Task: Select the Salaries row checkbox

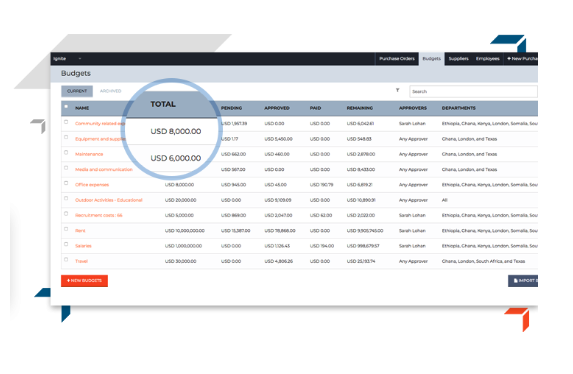Action: coord(66,244)
